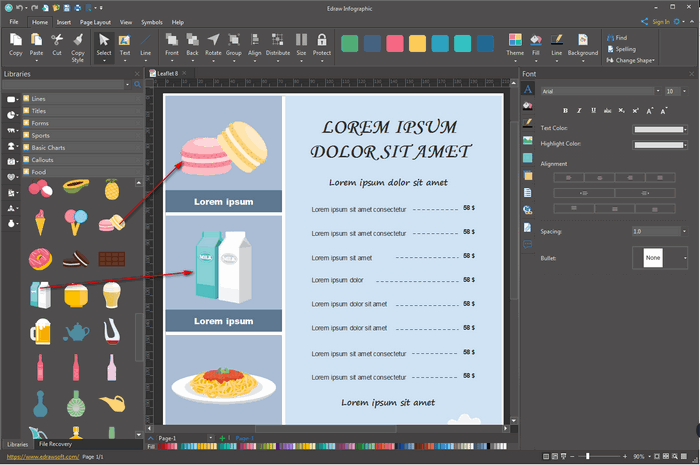The height and width of the screenshot is (465, 700).
Task: Open the Insert ribbon tab
Action: (64, 21)
